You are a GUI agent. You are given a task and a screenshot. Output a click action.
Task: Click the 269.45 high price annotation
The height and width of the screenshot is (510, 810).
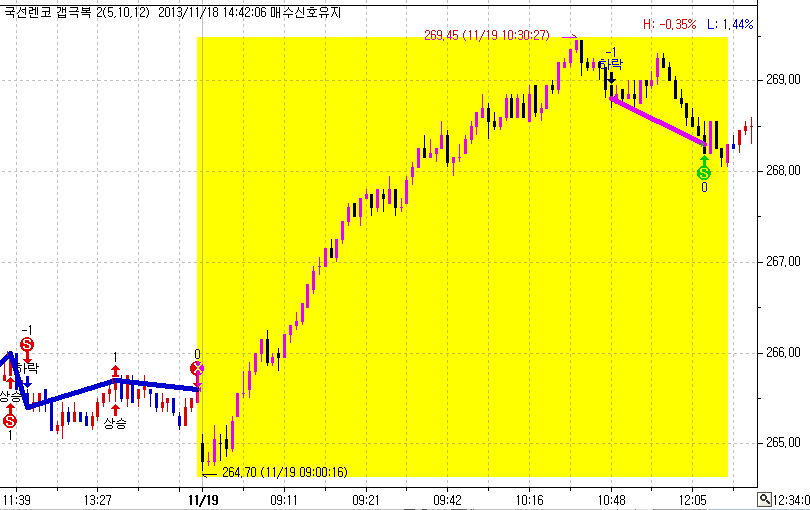487,36
